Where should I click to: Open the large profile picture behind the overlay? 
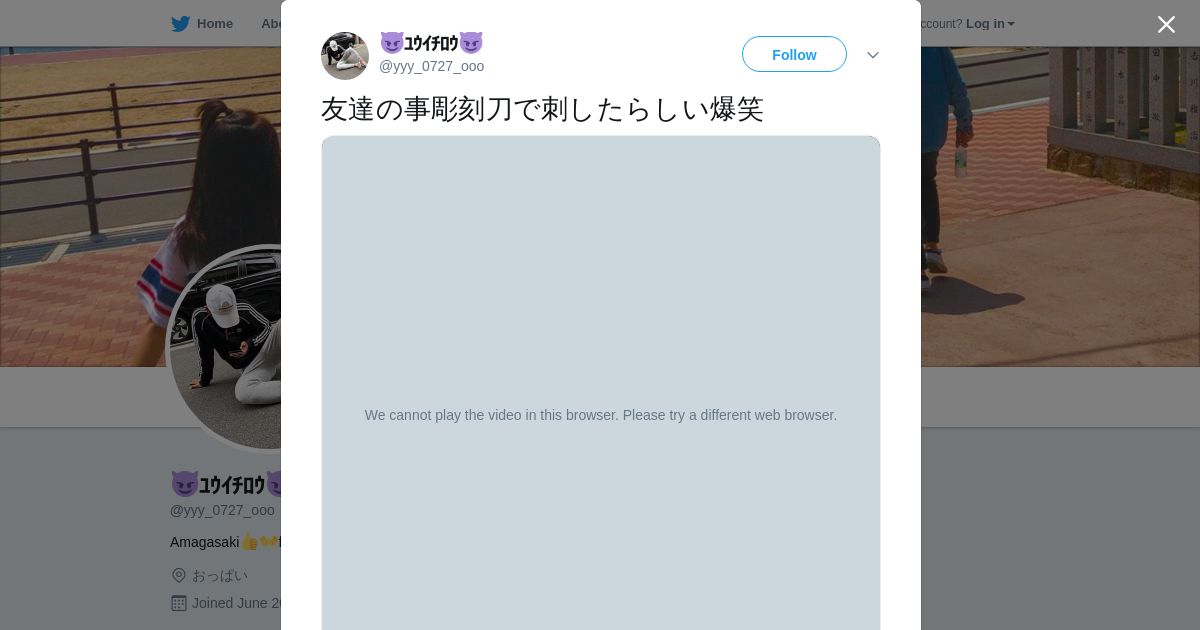click(225, 348)
